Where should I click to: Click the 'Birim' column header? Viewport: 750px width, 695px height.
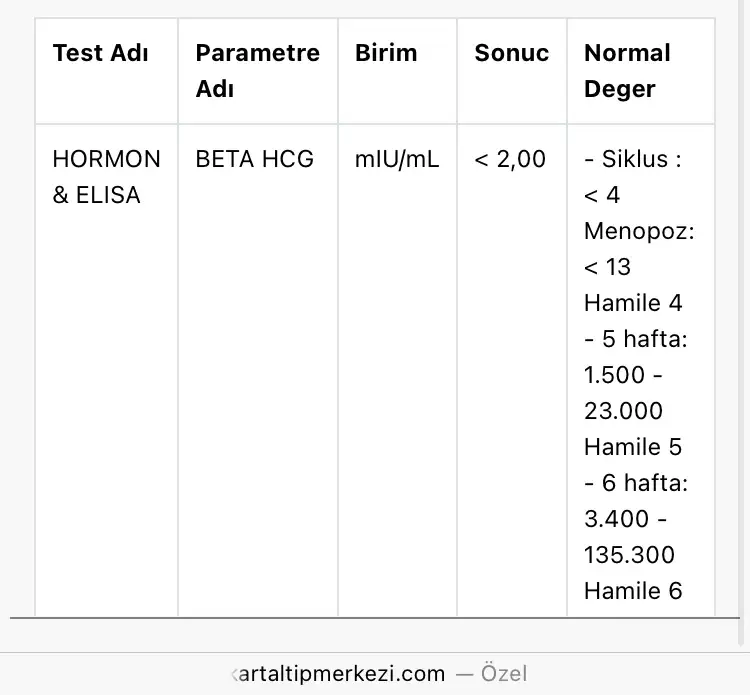coord(385,53)
